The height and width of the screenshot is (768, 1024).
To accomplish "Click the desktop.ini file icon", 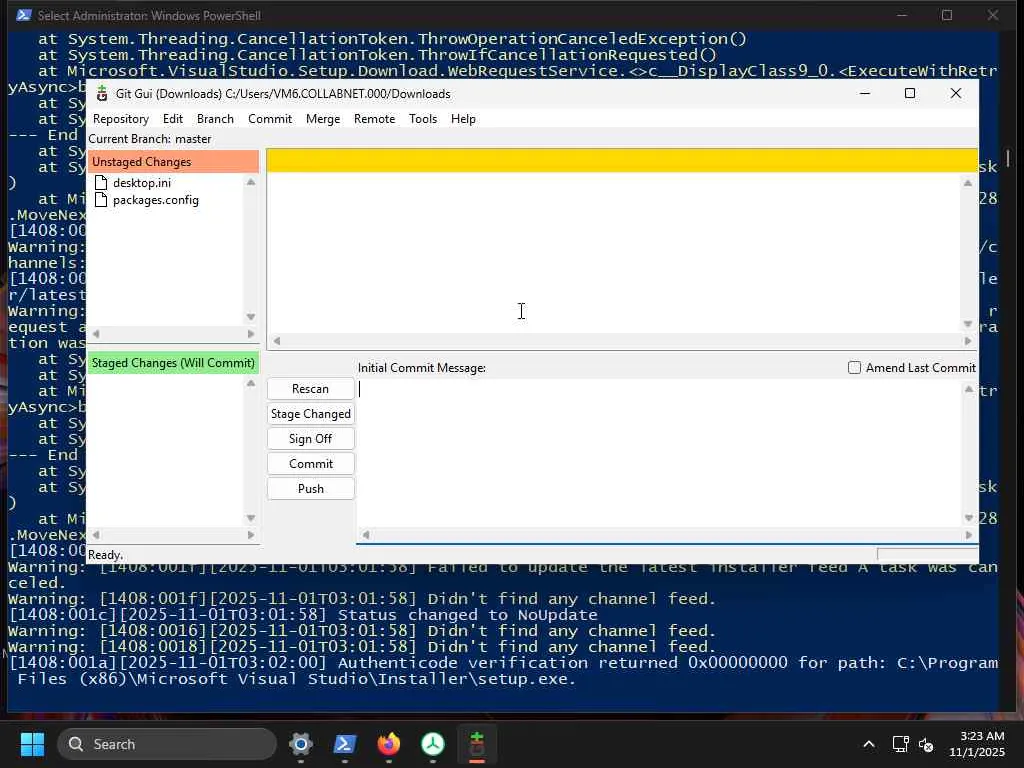I will [101, 182].
